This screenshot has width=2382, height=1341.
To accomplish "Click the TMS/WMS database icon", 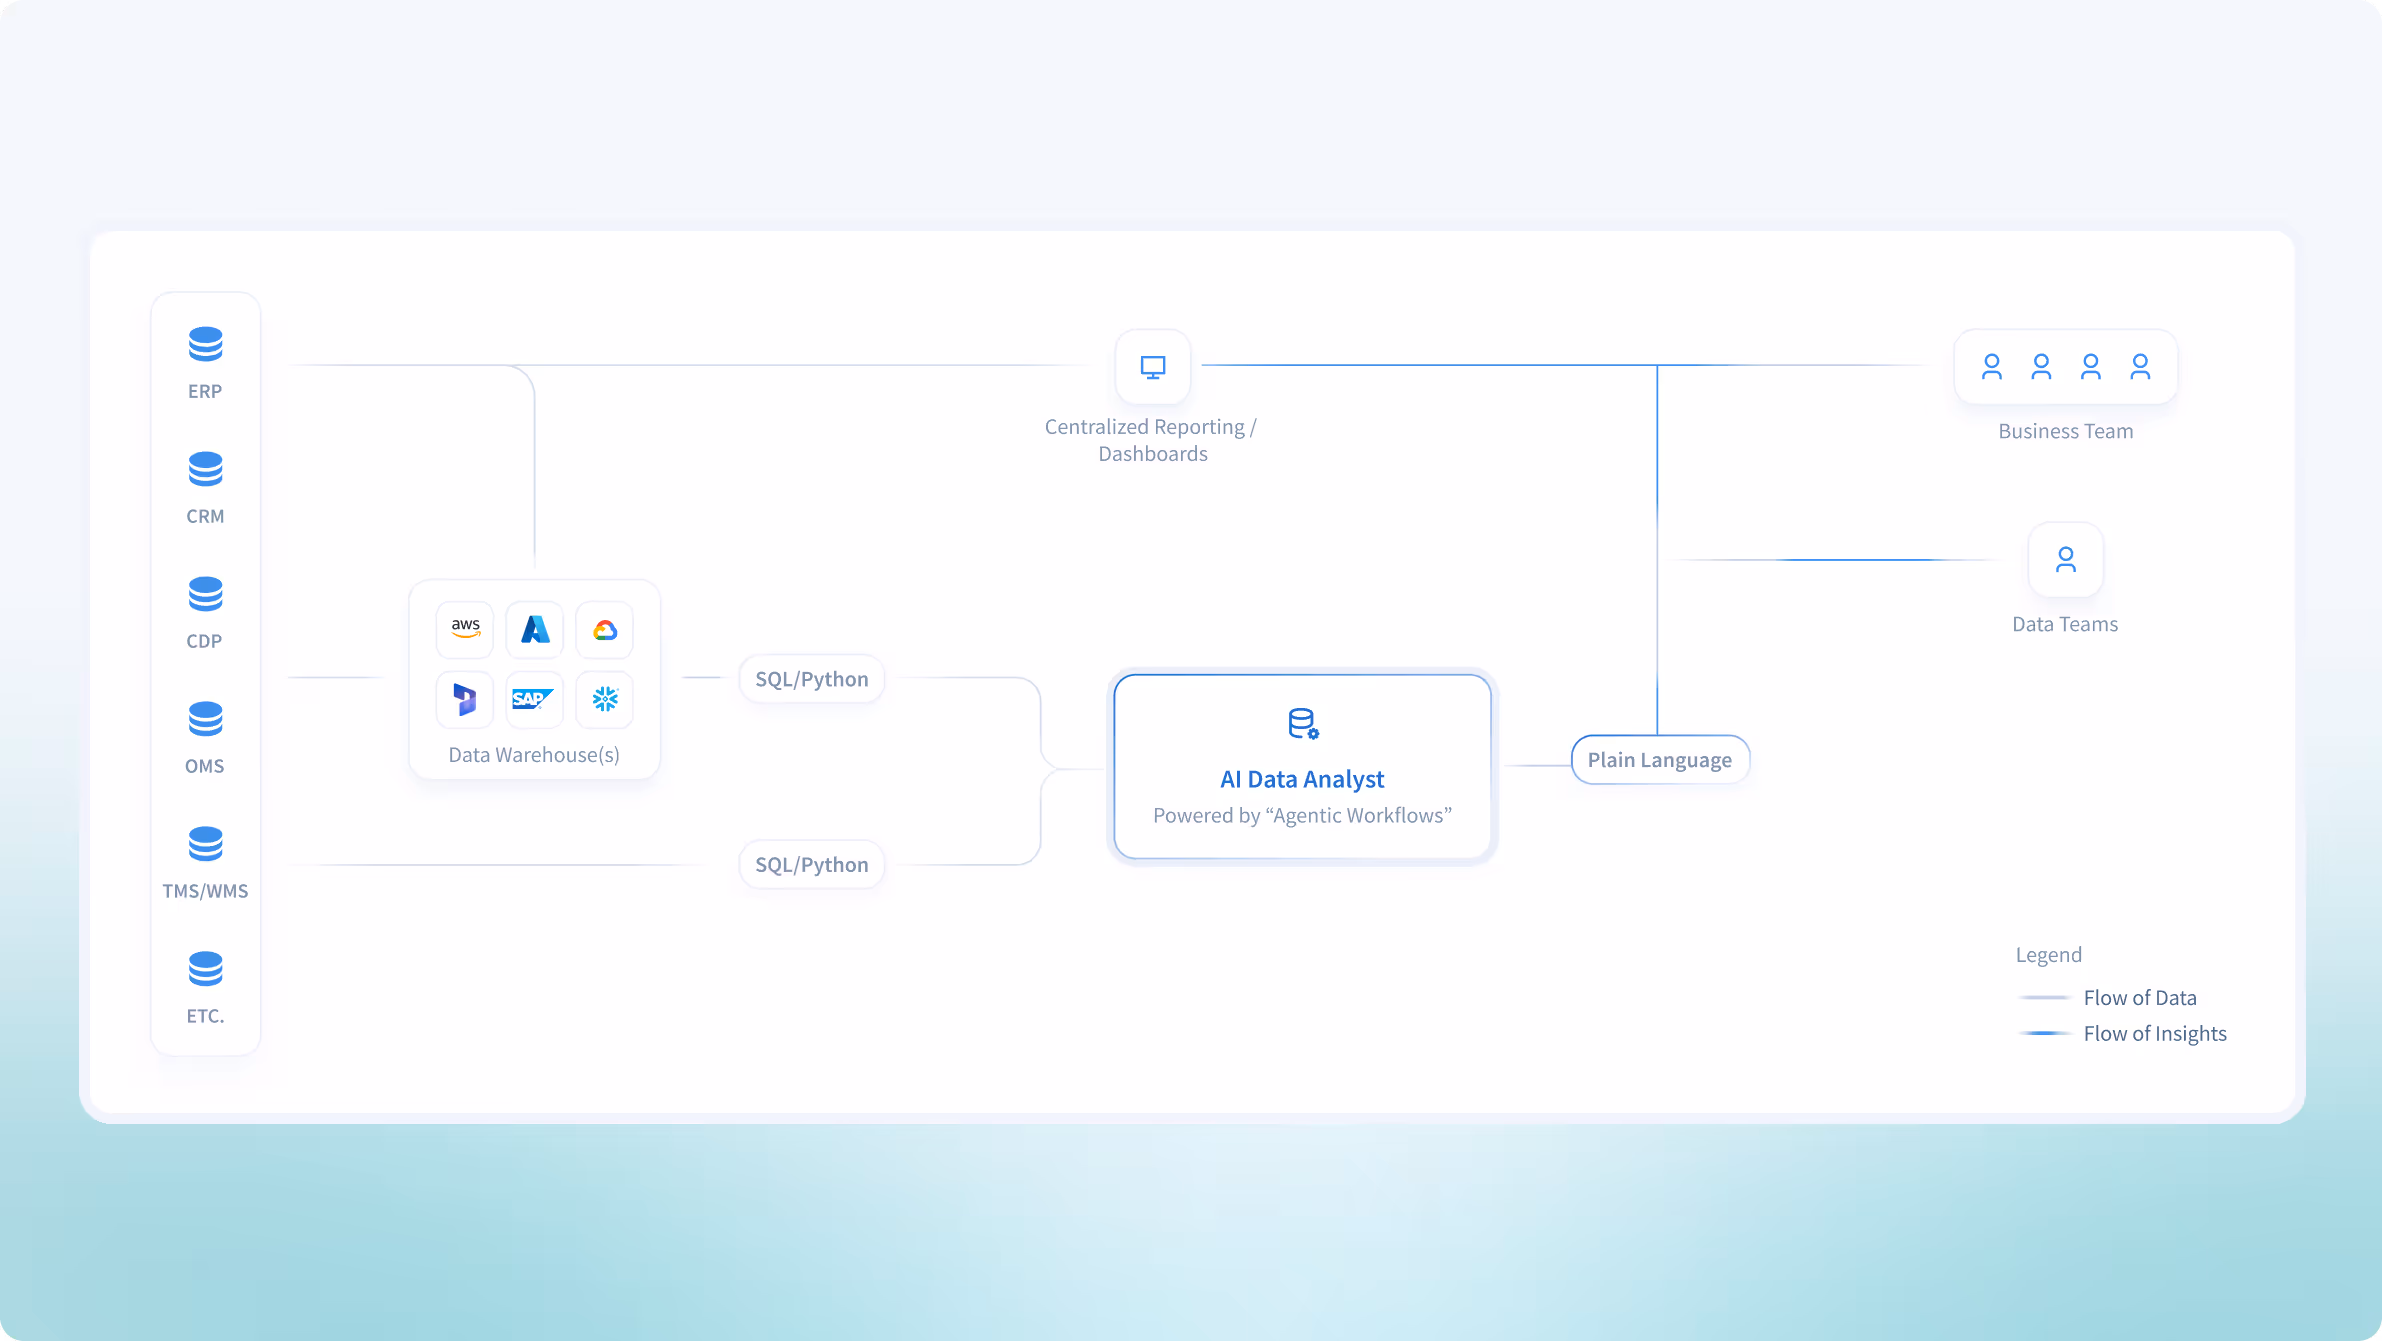I will point(205,844).
